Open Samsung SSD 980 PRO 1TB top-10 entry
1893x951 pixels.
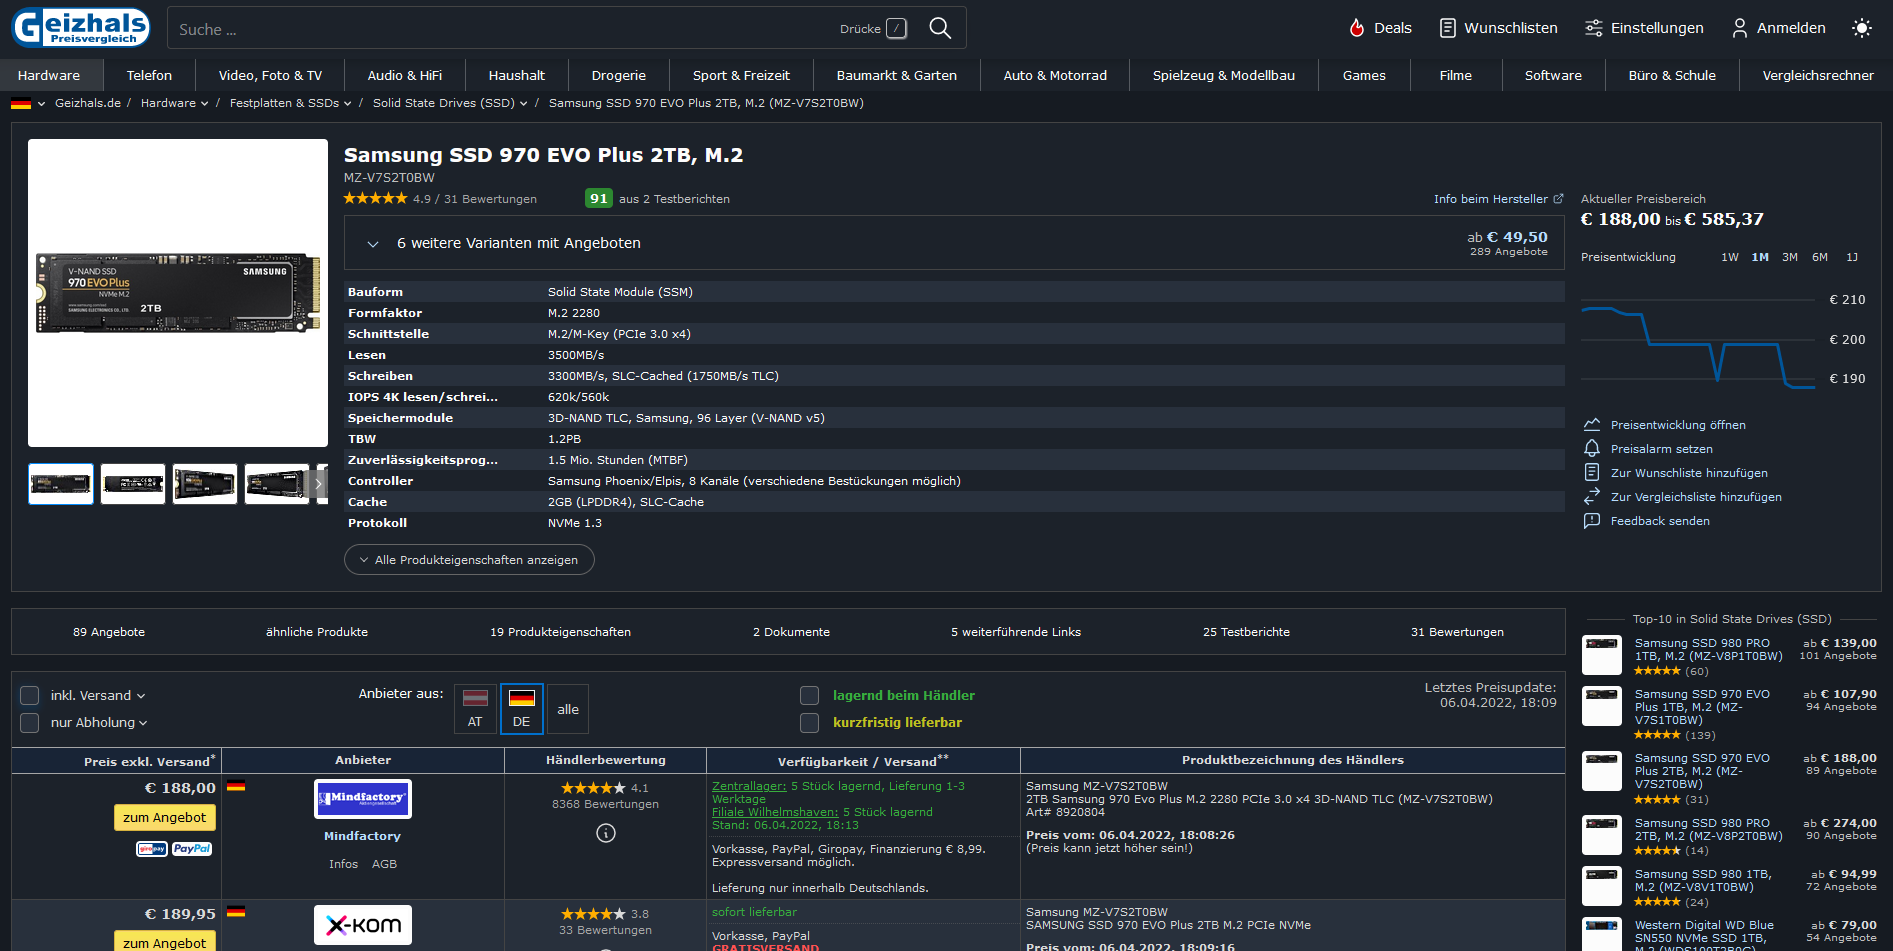tap(1708, 650)
